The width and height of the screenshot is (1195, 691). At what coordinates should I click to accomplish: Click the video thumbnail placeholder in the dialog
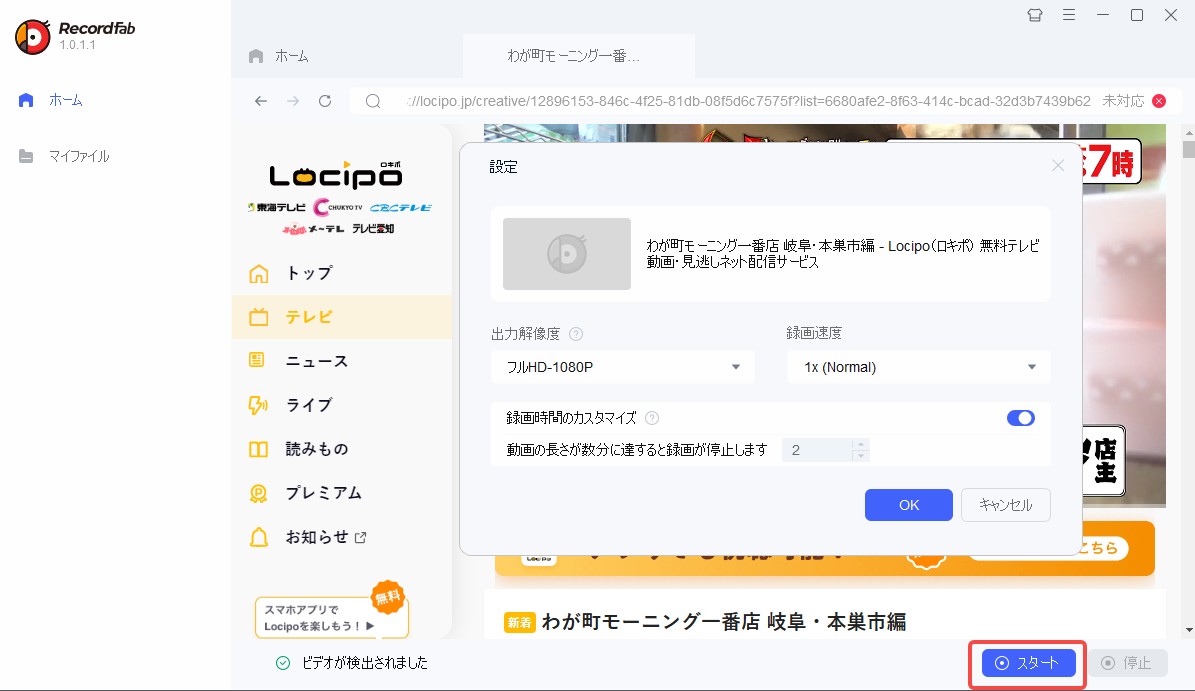(x=567, y=254)
